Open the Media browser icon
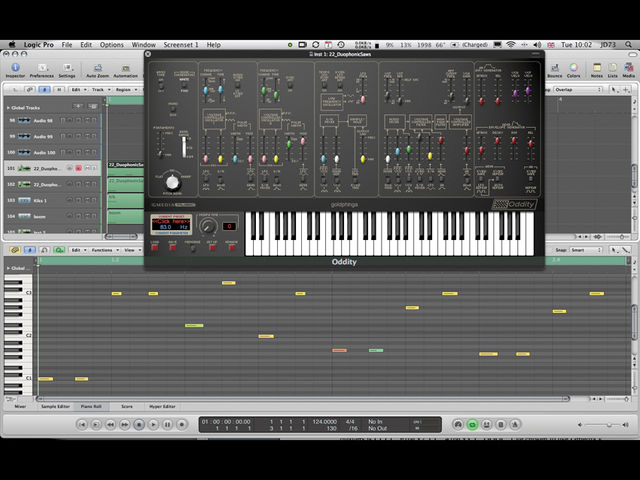The height and width of the screenshot is (480, 640). click(x=628, y=70)
